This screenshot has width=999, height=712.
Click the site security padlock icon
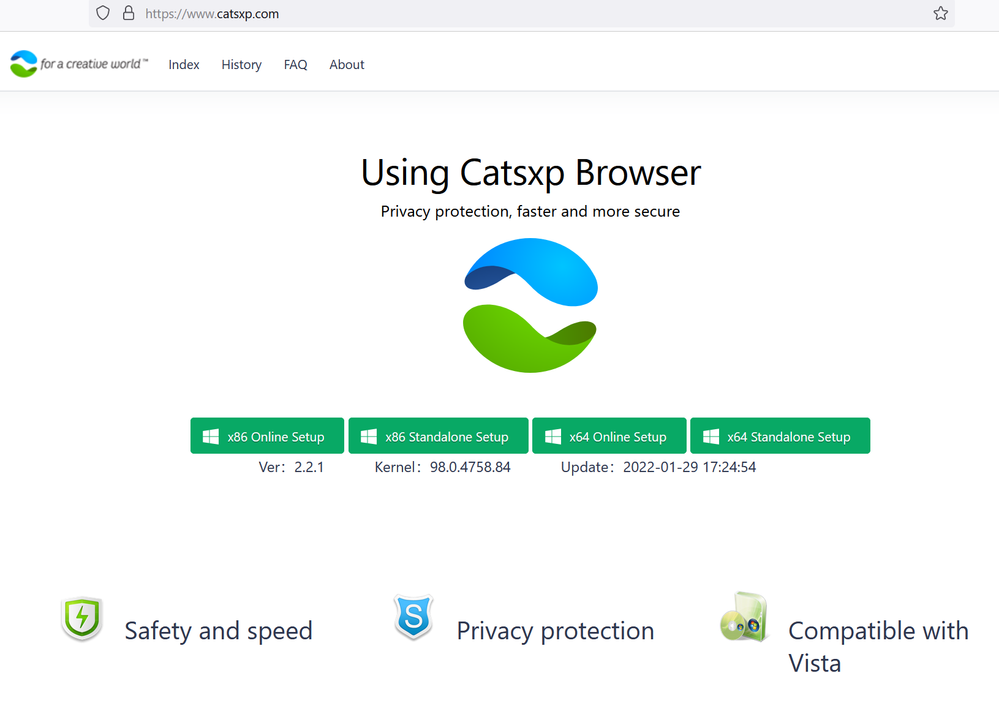pyautogui.click(x=127, y=14)
